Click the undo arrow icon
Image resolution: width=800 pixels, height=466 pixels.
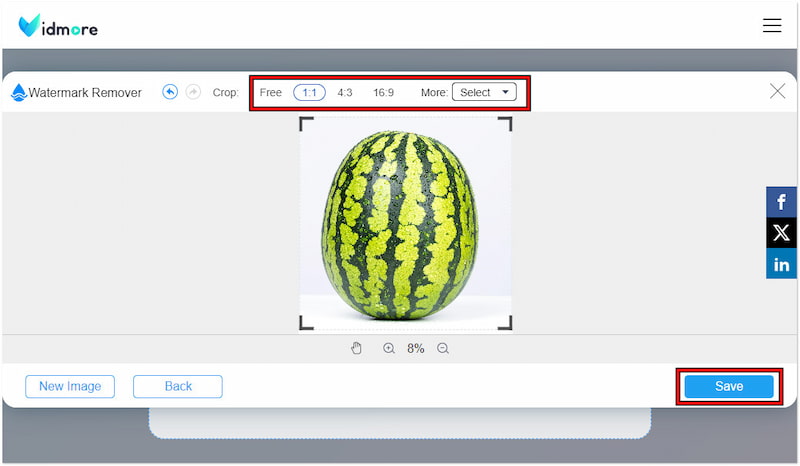170,92
